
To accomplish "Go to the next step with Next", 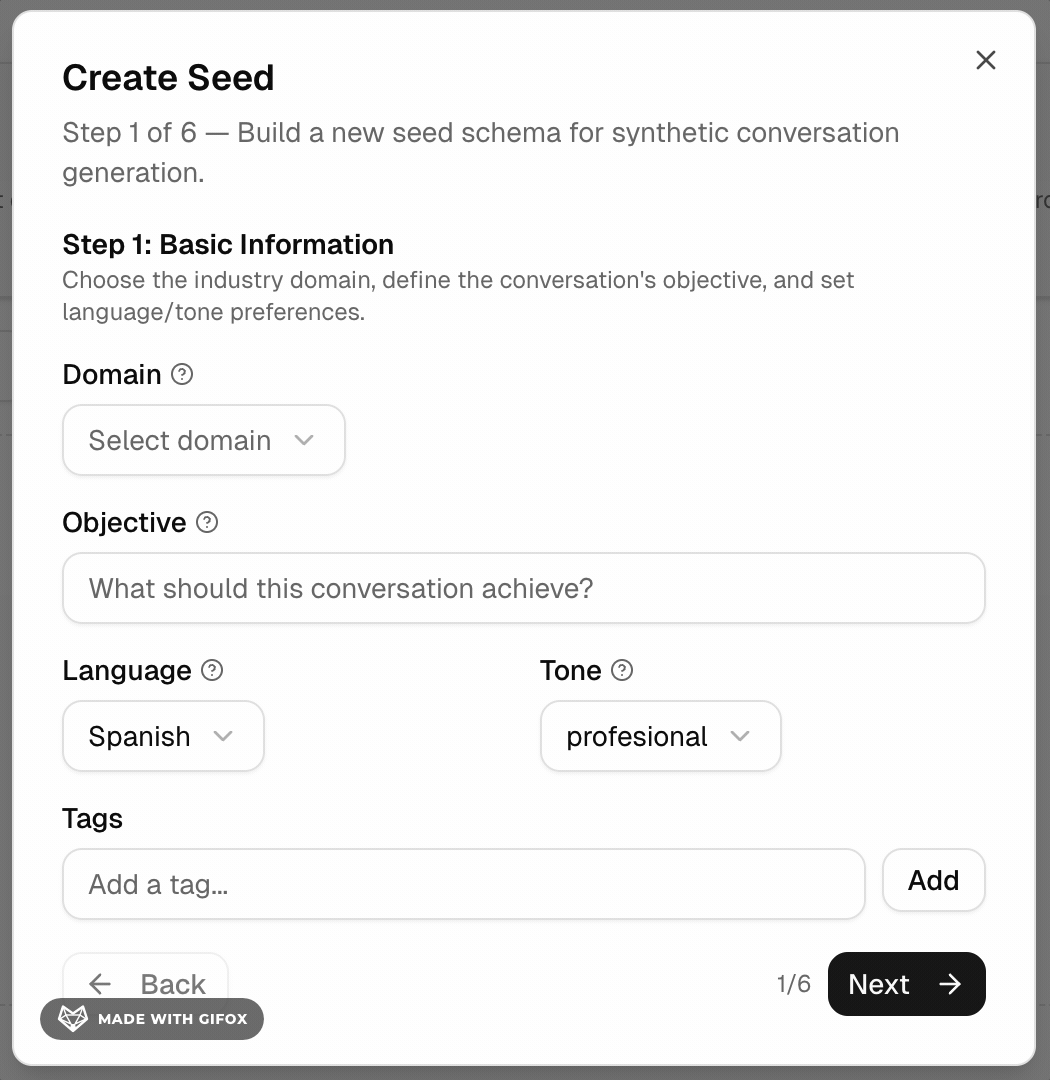I will (905, 984).
